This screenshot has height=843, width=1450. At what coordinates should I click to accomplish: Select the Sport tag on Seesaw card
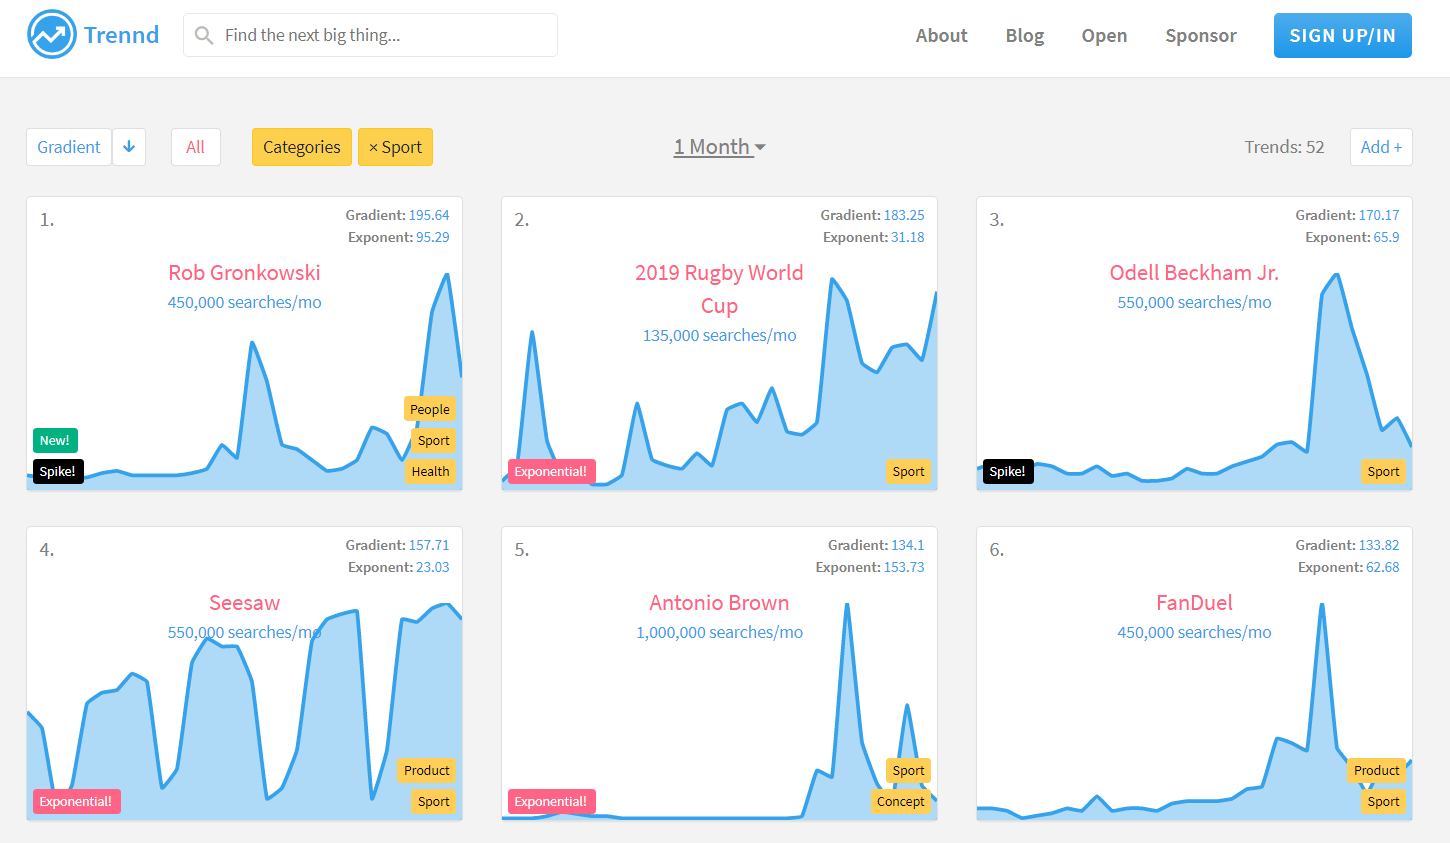434,802
